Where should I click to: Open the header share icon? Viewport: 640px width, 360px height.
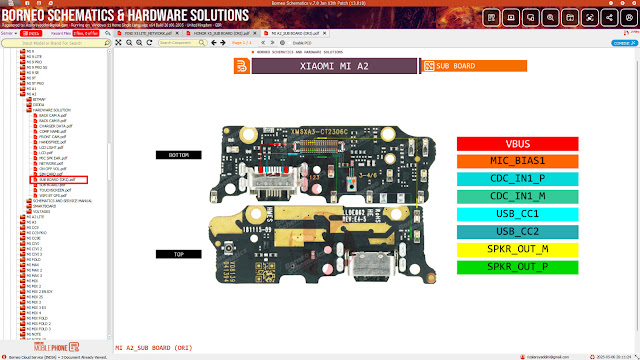[x=609, y=18]
